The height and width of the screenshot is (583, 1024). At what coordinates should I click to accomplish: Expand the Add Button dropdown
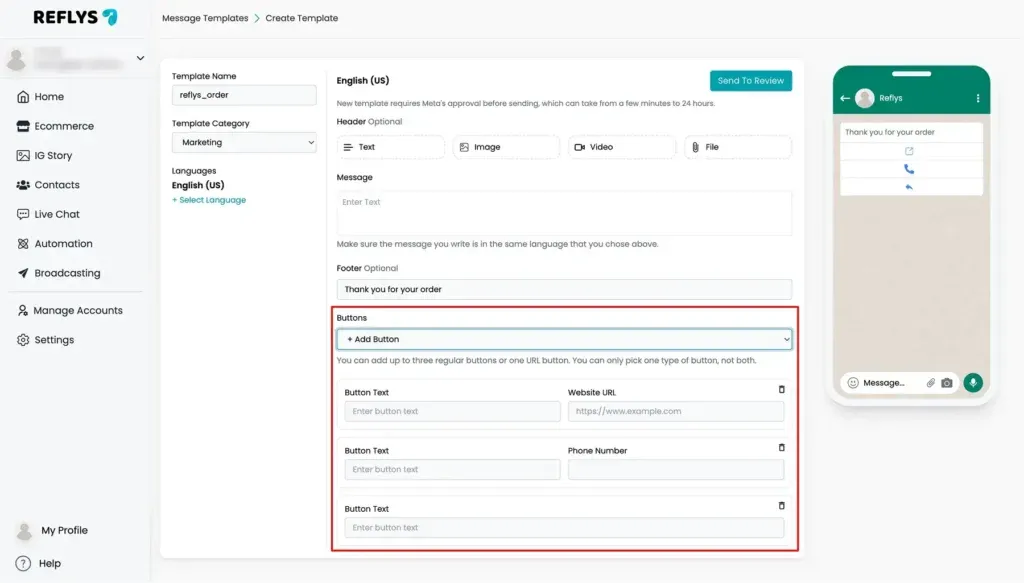pyautogui.click(x=564, y=339)
